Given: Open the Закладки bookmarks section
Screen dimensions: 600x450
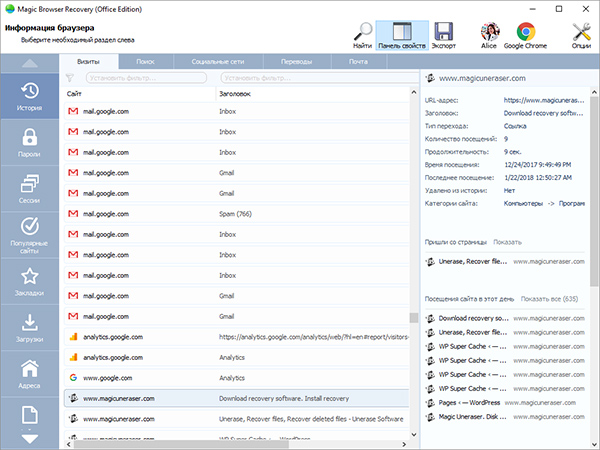Looking at the screenshot, I should click(x=29, y=282).
